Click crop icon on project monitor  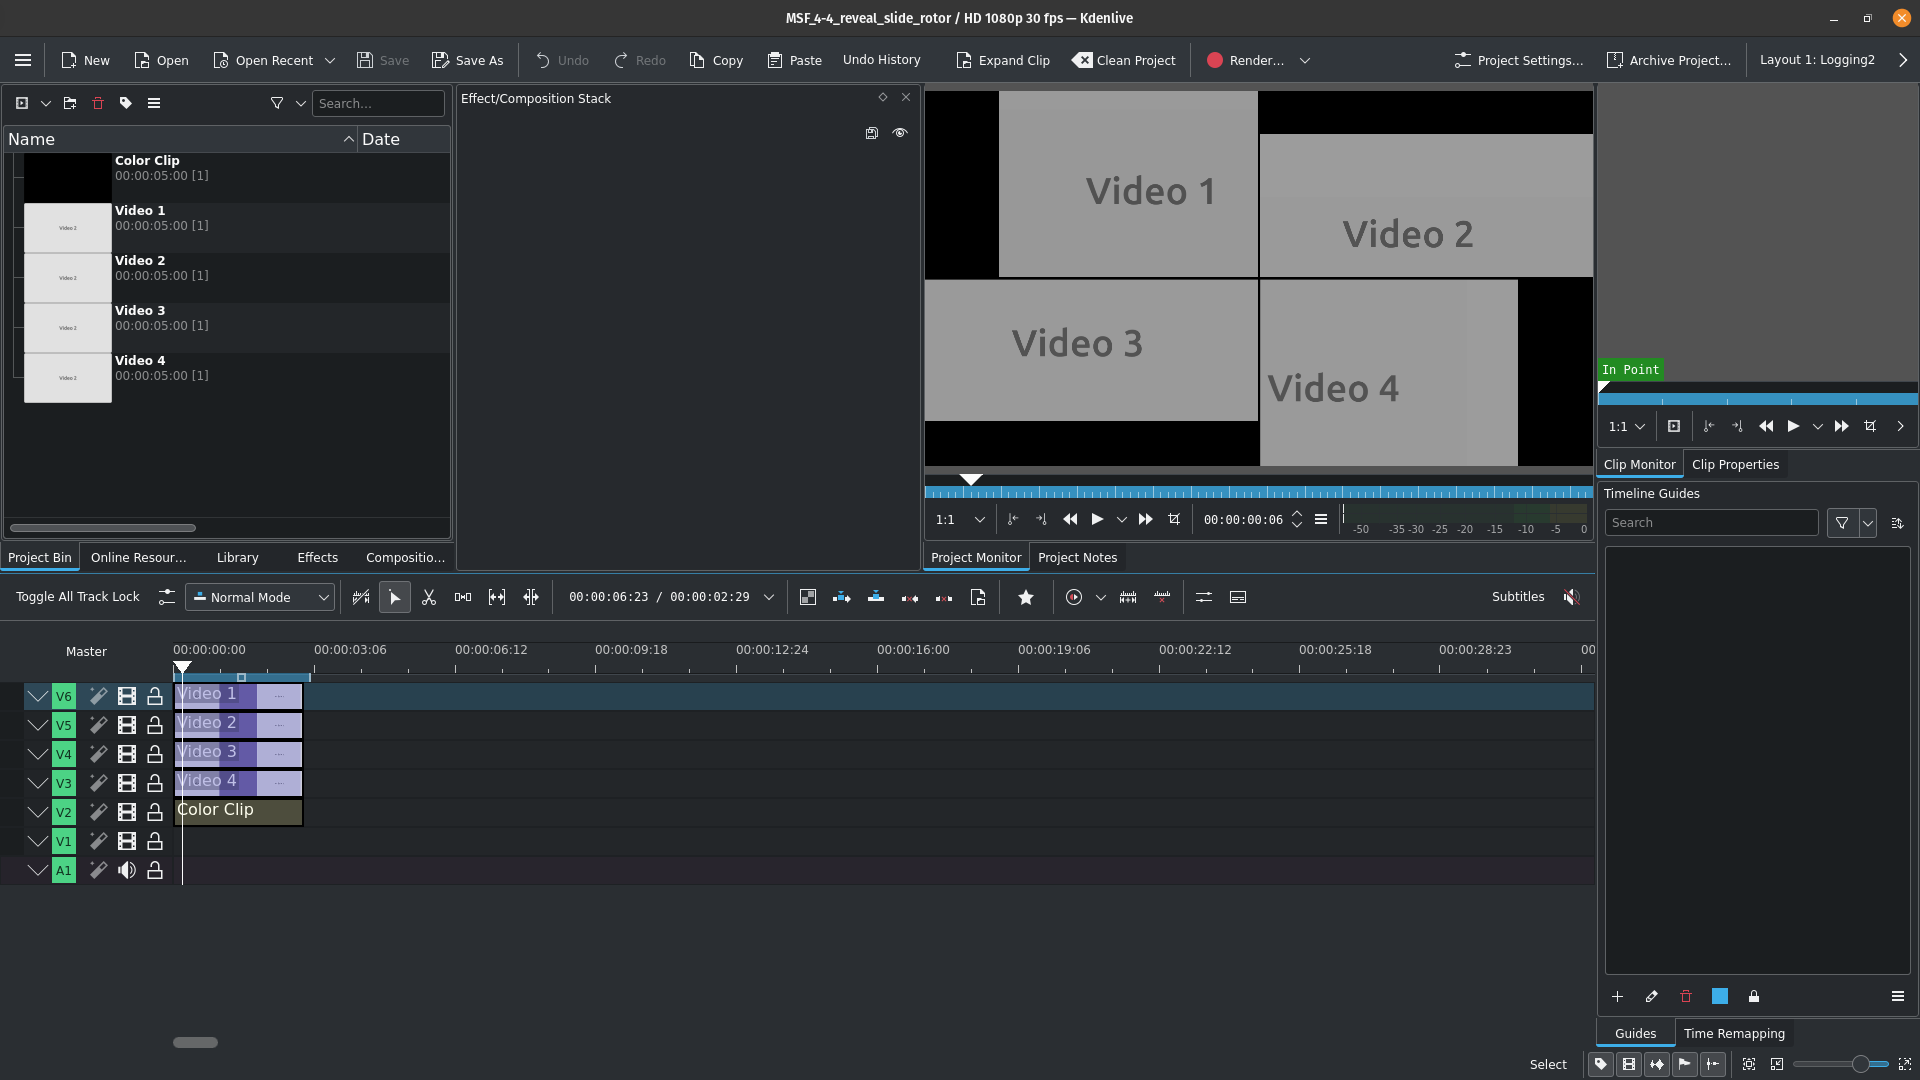[1174, 519]
